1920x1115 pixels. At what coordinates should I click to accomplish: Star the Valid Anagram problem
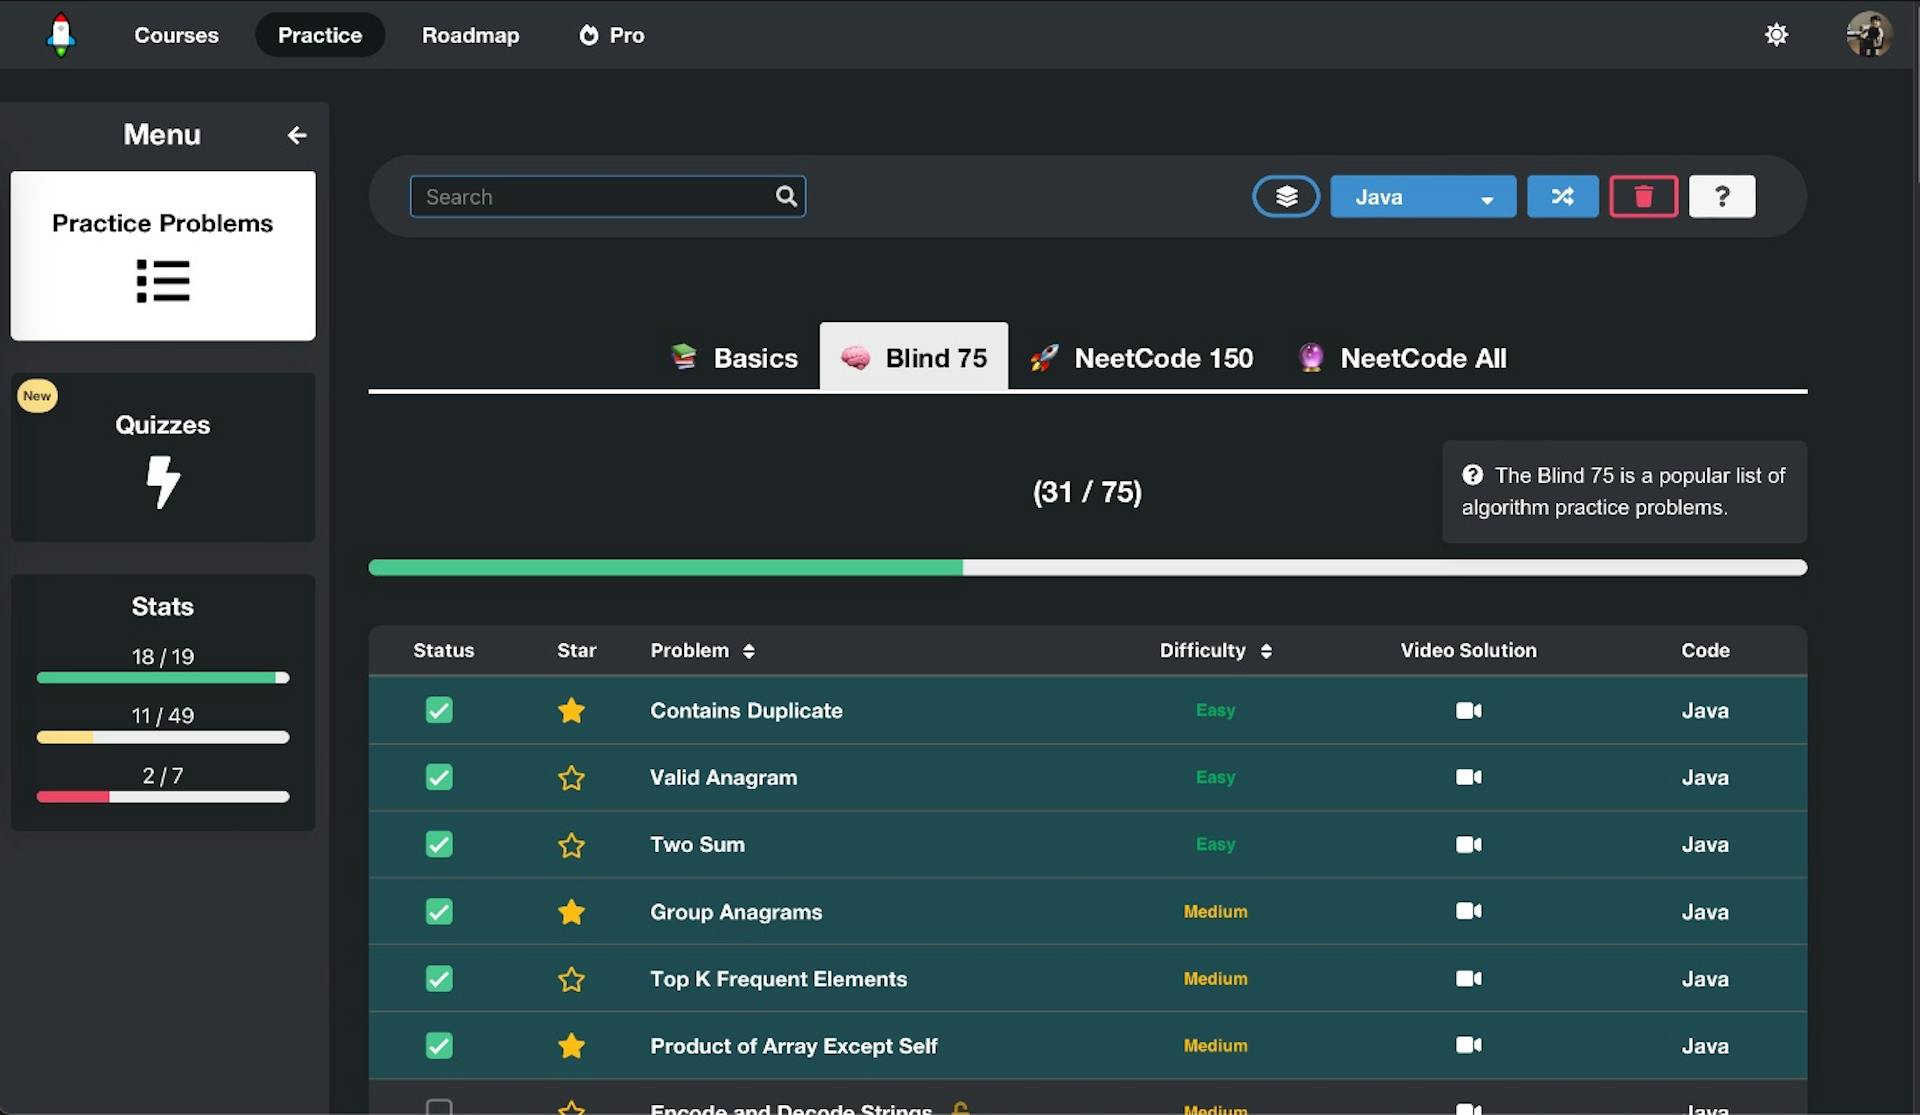coord(571,778)
